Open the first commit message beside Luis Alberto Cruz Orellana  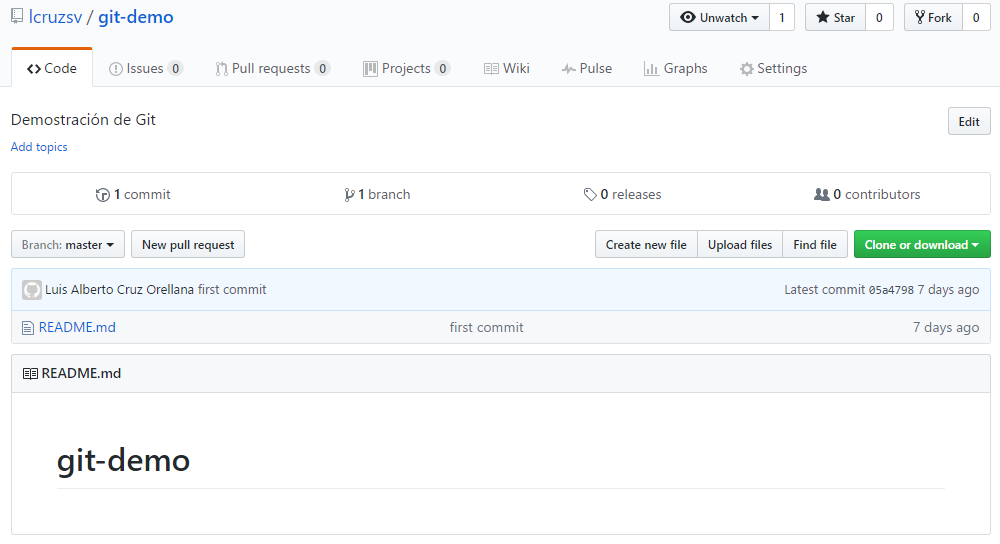pyautogui.click(x=232, y=290)
